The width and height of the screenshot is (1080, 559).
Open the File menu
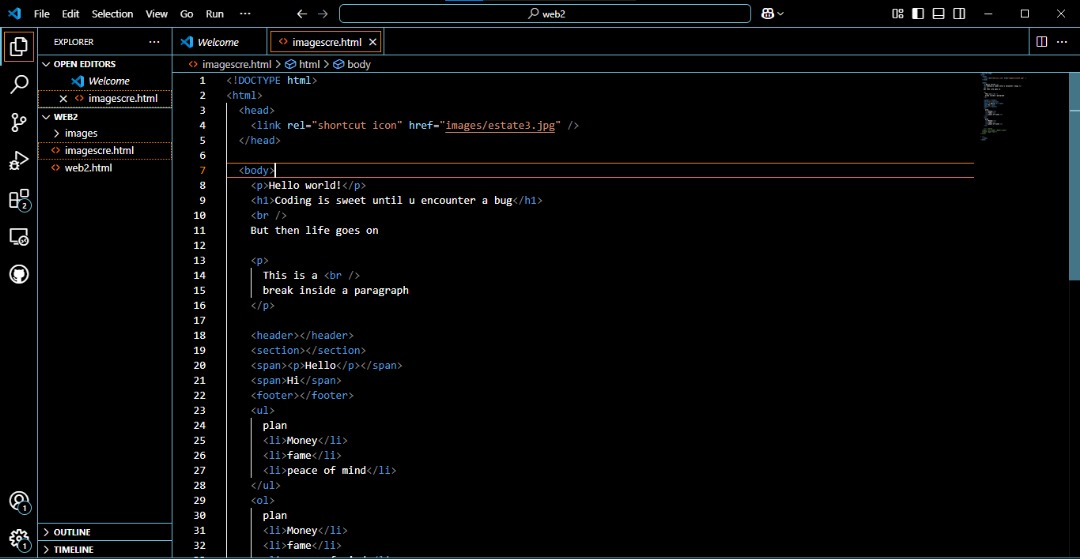coord(41,14)
